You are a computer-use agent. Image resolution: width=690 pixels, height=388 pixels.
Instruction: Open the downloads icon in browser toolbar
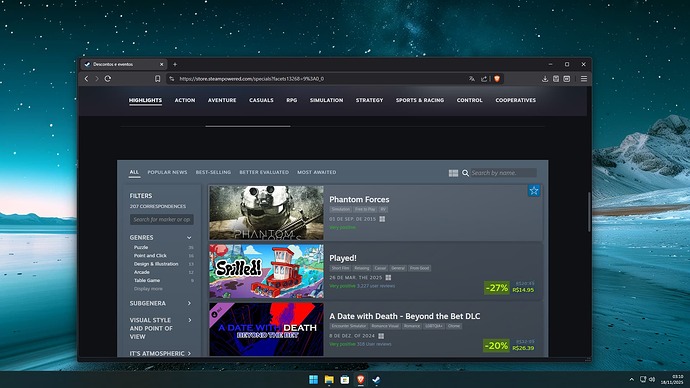point(545,79)
